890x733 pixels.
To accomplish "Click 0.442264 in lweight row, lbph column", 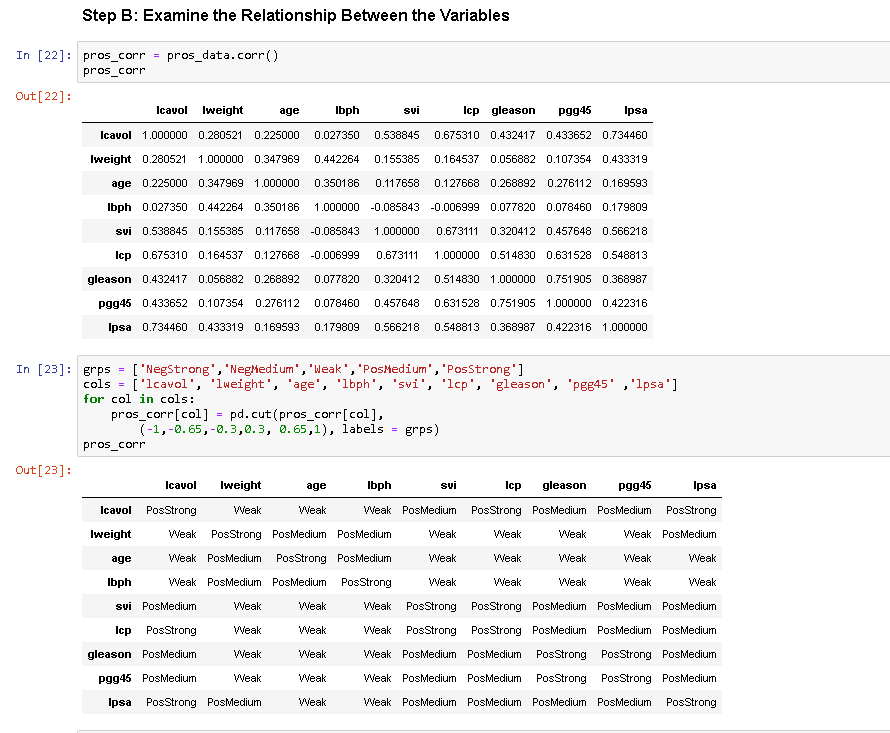I will 337,159.
